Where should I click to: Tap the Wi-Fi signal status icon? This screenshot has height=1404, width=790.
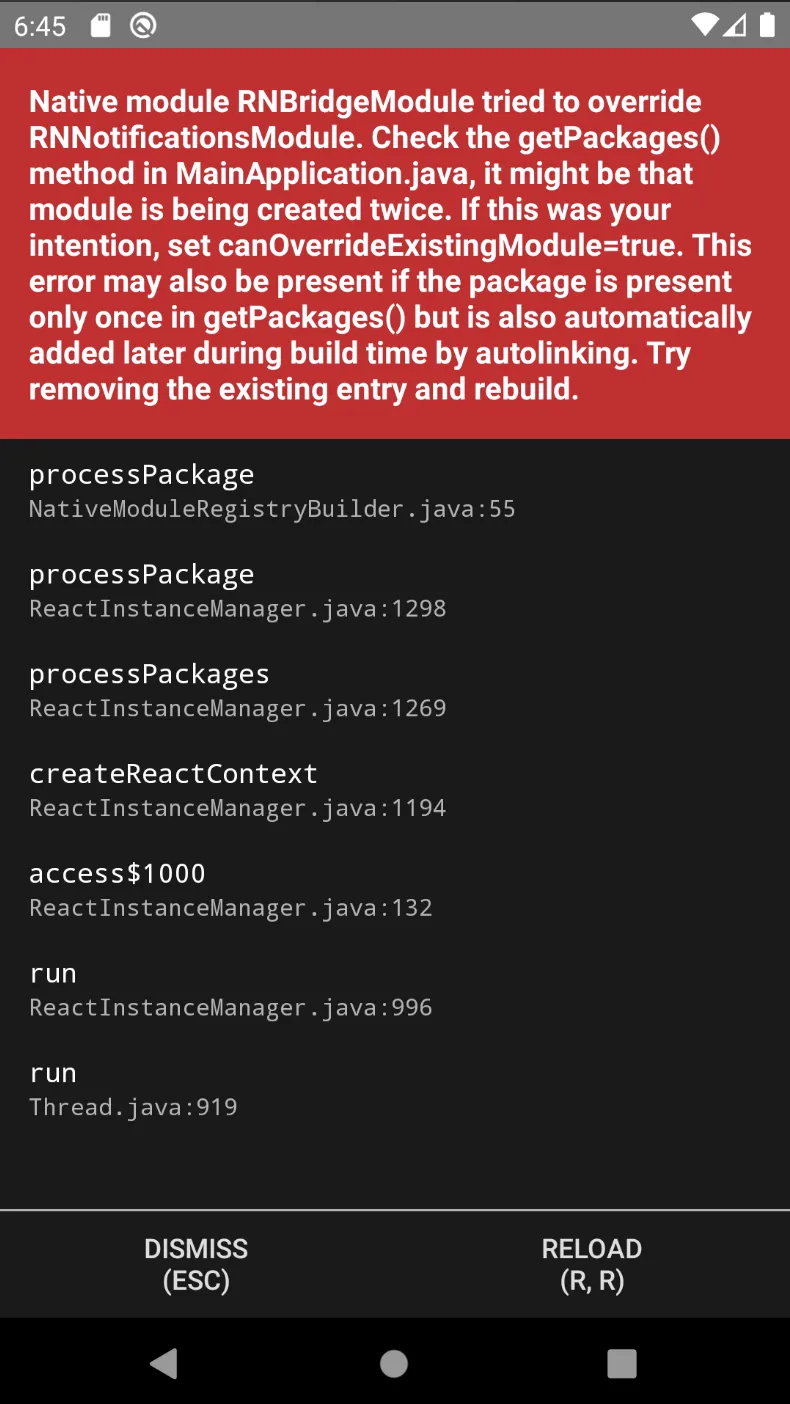(x=704, y=25)
